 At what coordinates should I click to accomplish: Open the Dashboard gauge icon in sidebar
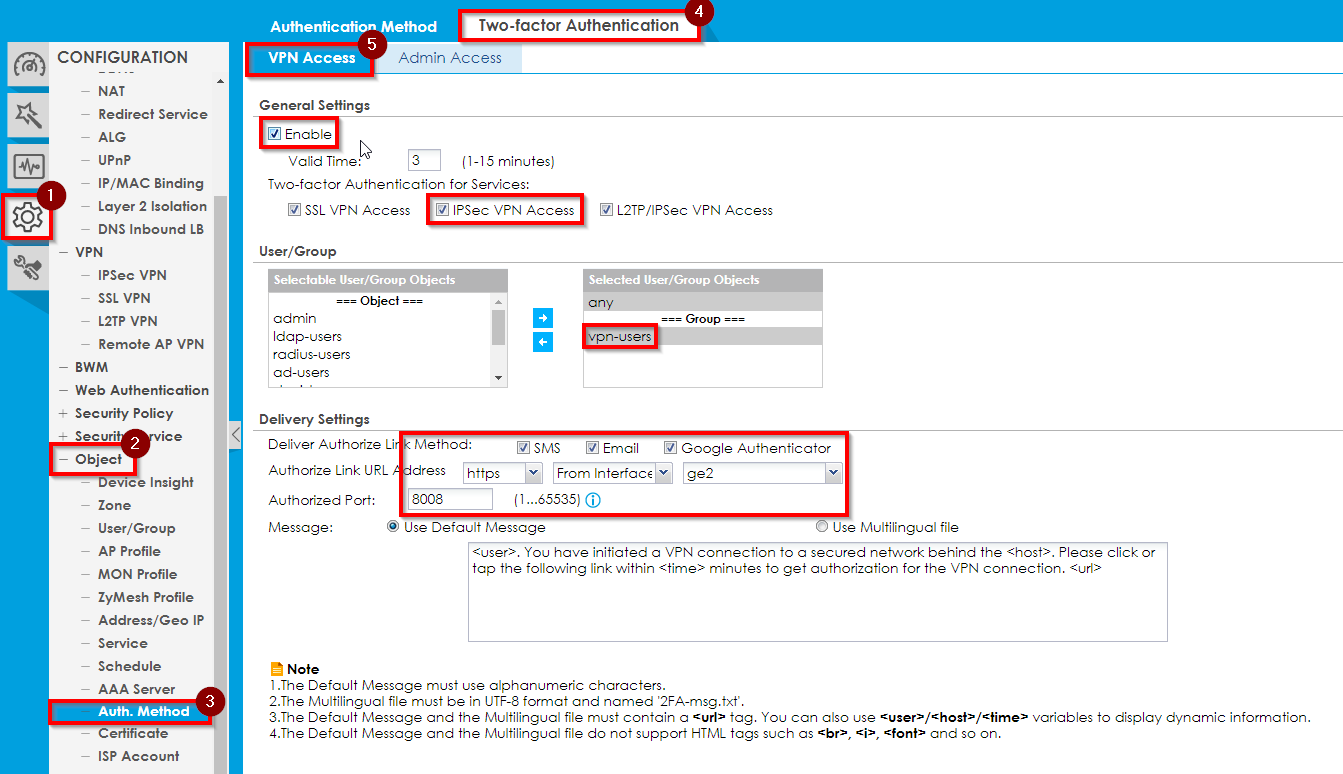coord(27,66)
